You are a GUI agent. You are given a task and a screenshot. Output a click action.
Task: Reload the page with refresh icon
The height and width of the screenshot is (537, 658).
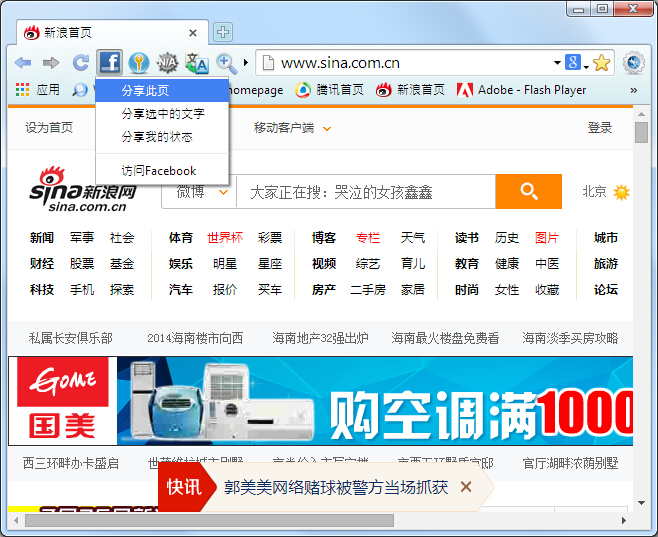pyautogui.click(x=81, y=63)
